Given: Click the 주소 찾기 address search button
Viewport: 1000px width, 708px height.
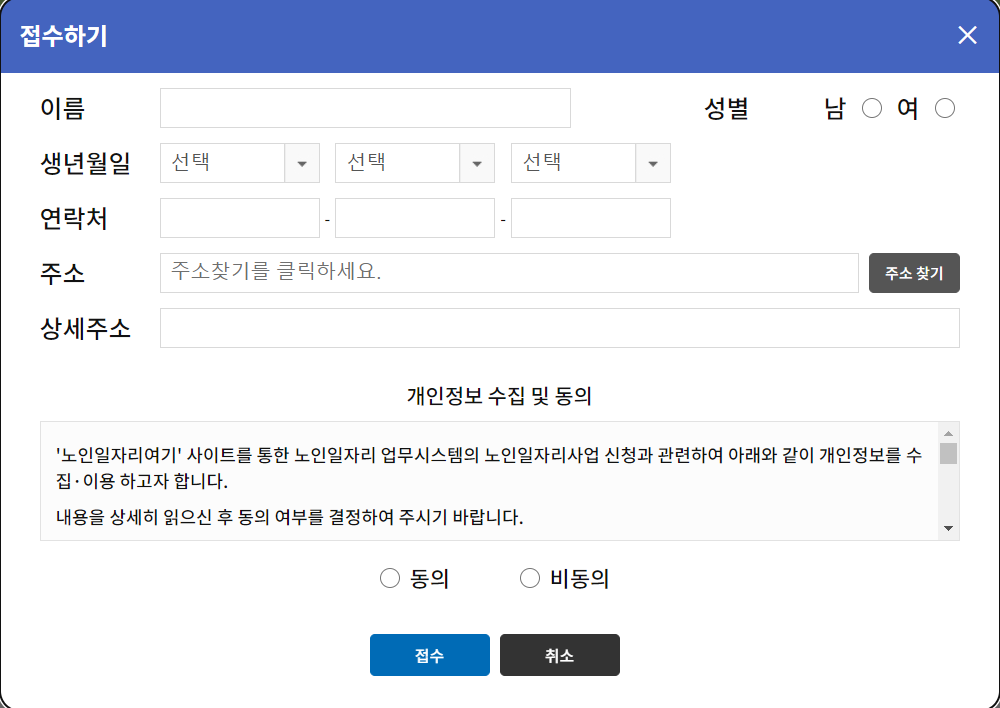Looking at the screenshot, I should pyautogui.click(x=913, y=272).
